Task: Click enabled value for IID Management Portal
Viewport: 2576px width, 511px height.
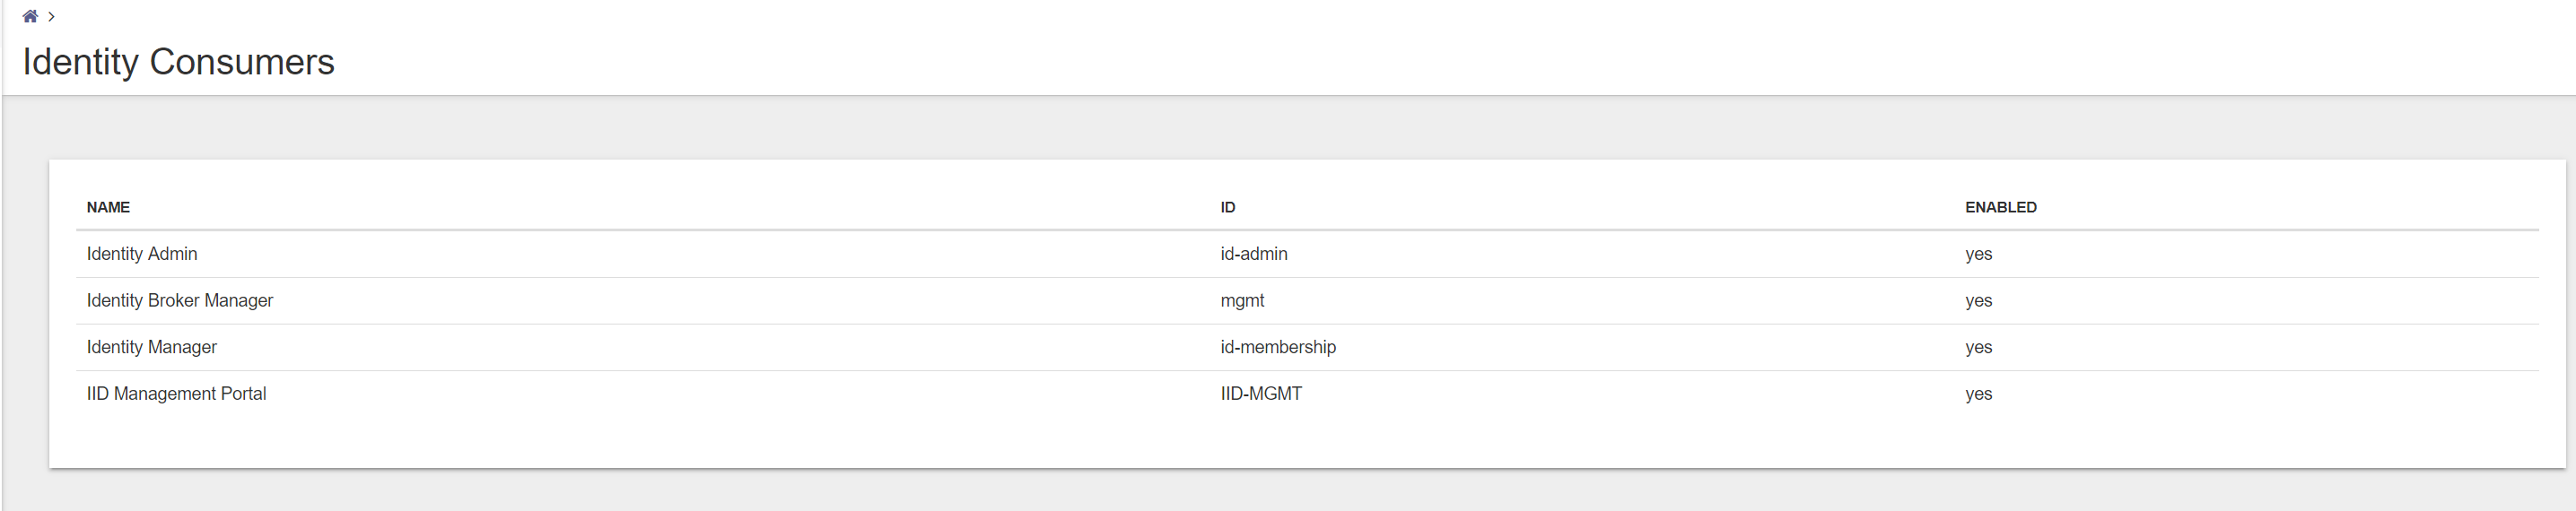Action: coord(1978,394)
